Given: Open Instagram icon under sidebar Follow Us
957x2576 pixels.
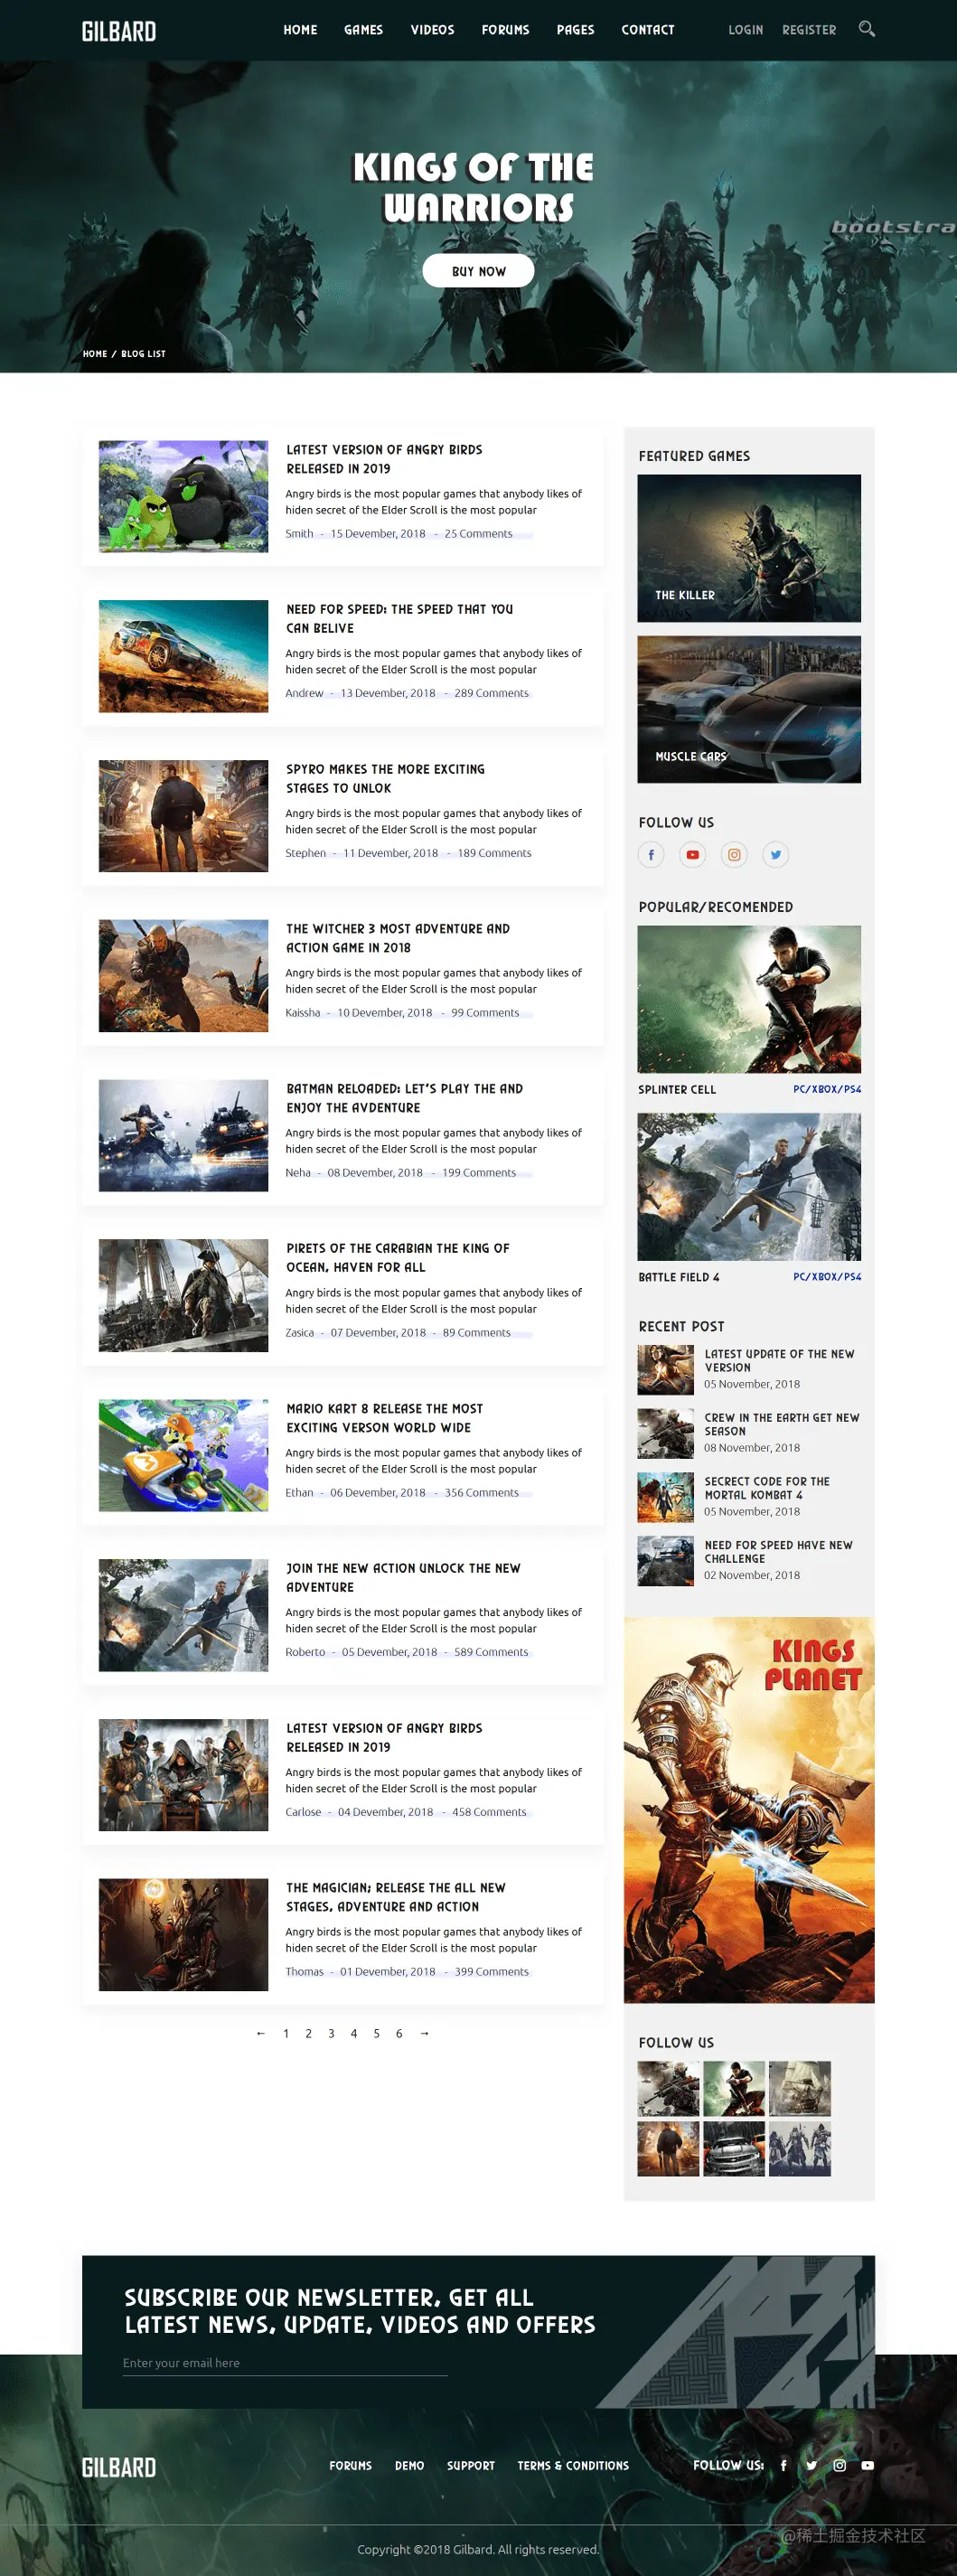Looking at the screenshot, I should pos(734,855).
